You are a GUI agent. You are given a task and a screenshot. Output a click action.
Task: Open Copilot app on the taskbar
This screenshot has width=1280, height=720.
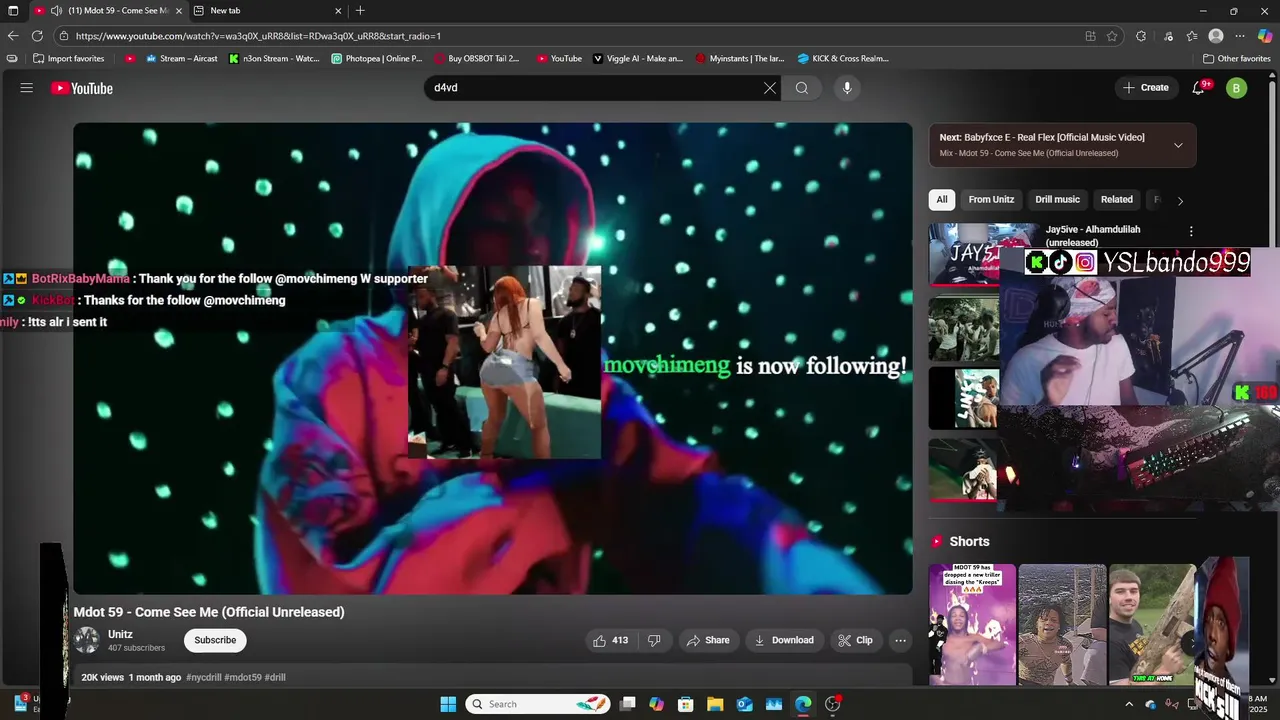pyautogui.click(x=656, y=704)
